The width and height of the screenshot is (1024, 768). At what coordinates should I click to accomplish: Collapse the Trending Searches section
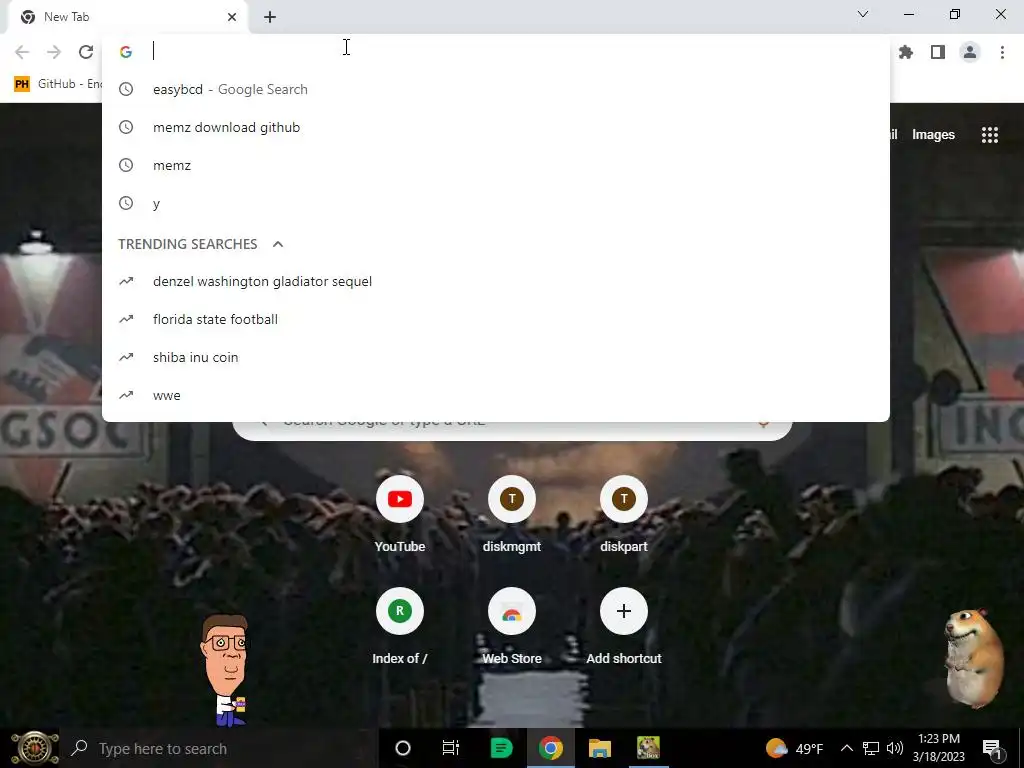coord(278,244)
